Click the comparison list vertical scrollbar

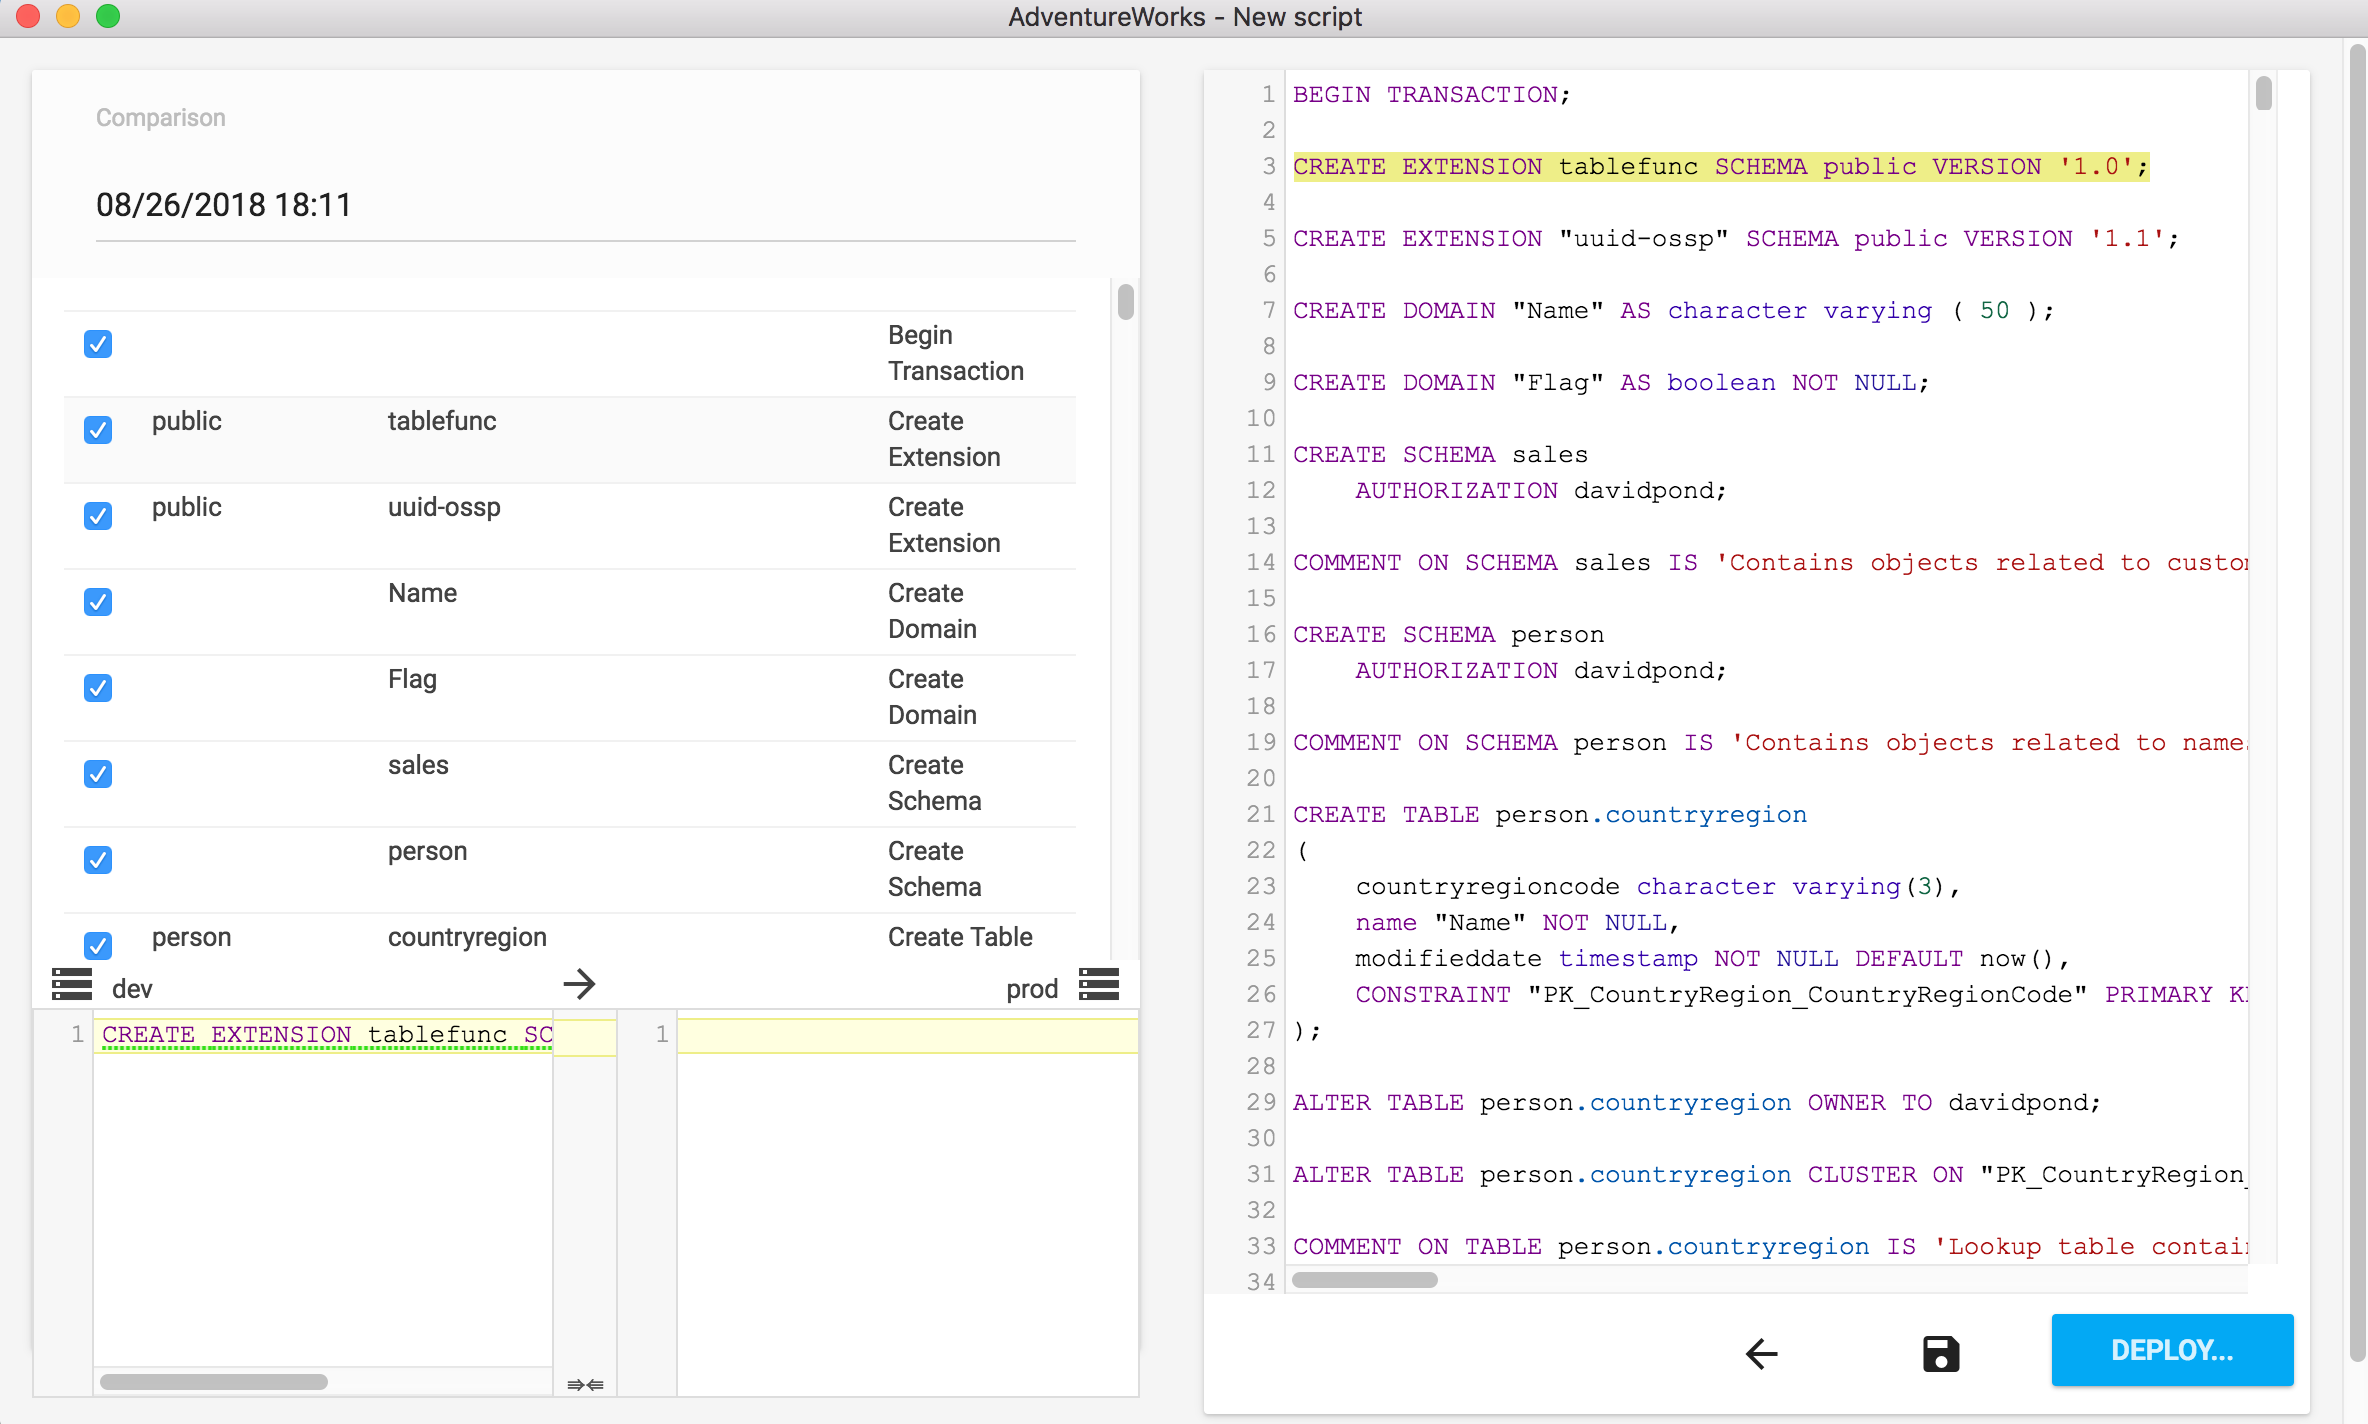[x=1126, y=302]
